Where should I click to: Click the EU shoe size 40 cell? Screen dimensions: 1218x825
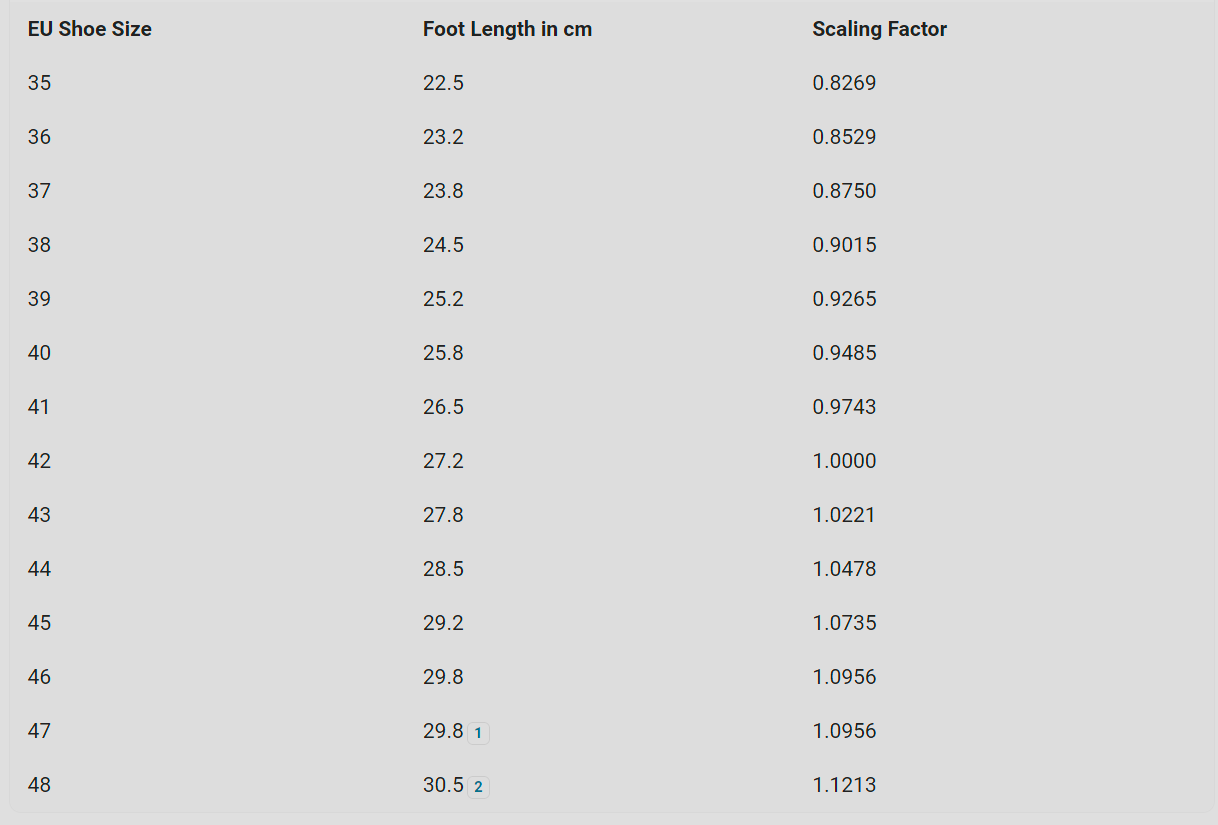click(x=40, y=353)
